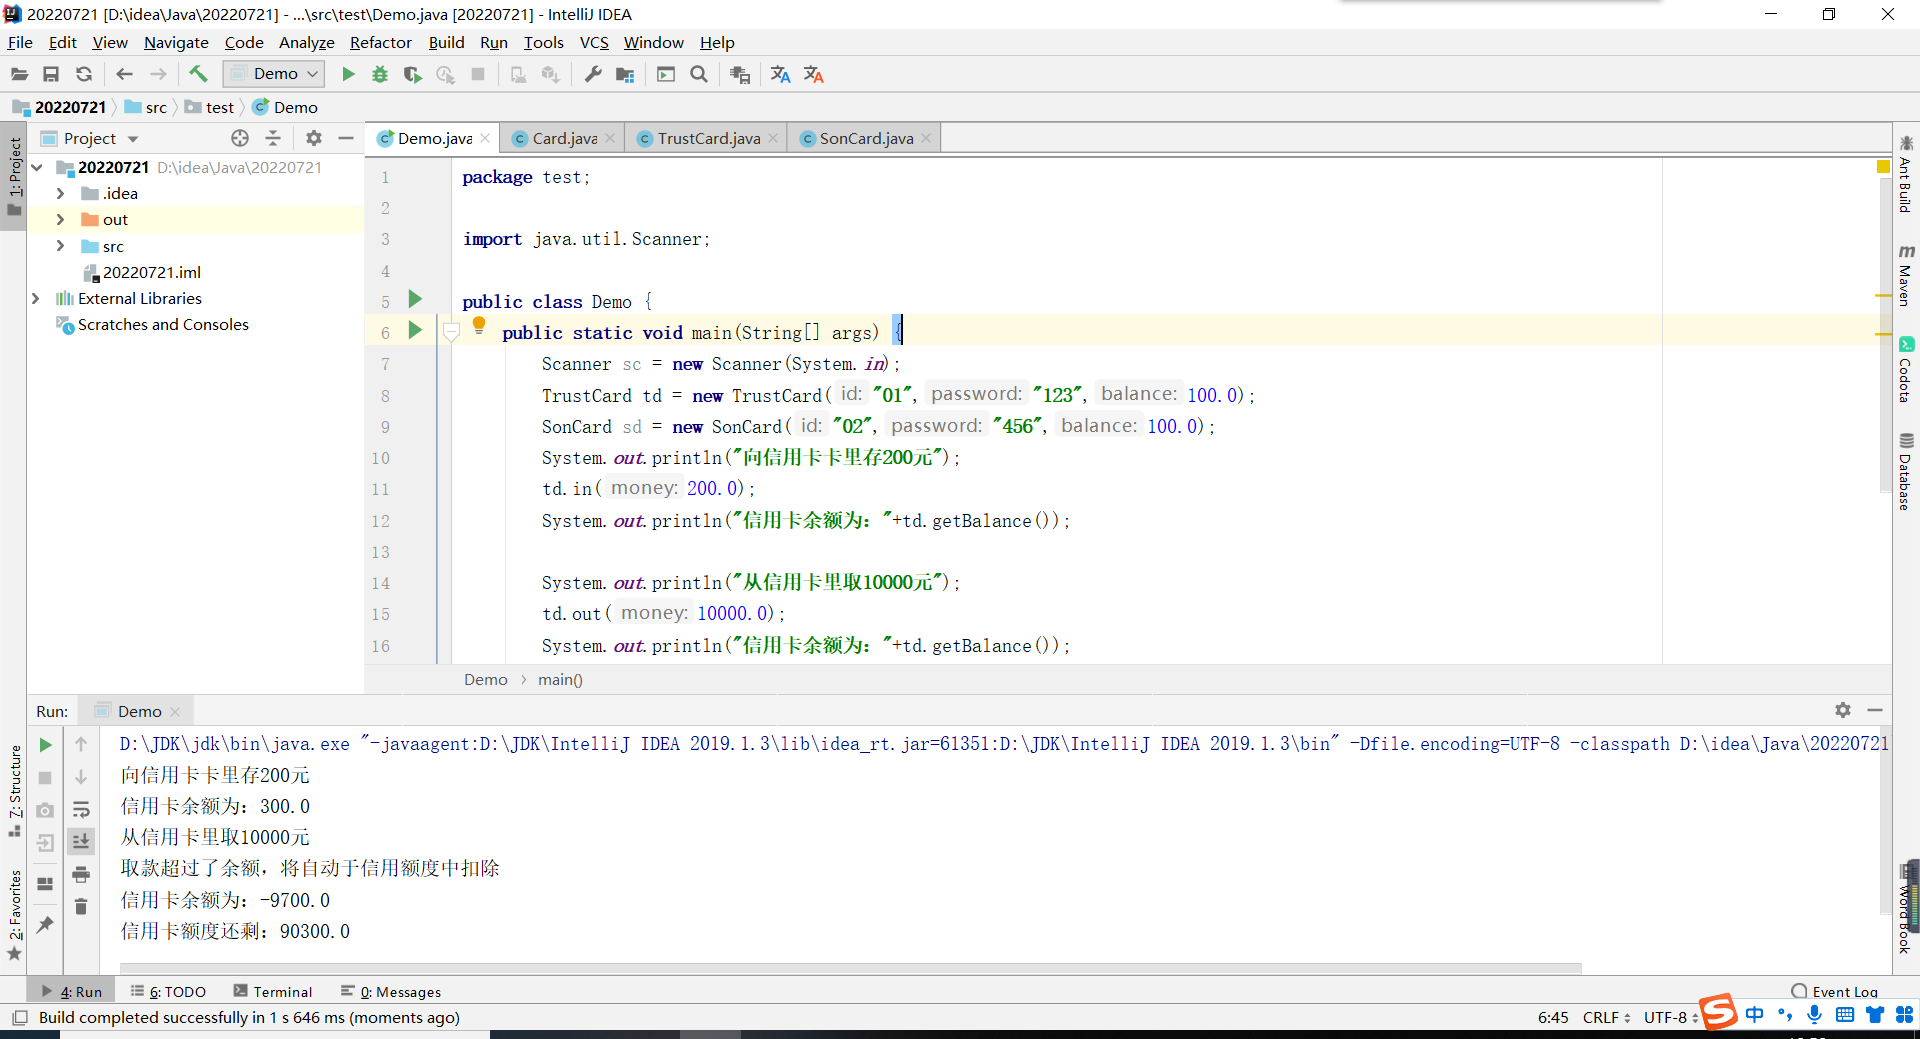The width and height of the screenshot is (1920, 1039).
Task: Click the Search Everywhere magnifier icon
Action: (x=699, y=74)
